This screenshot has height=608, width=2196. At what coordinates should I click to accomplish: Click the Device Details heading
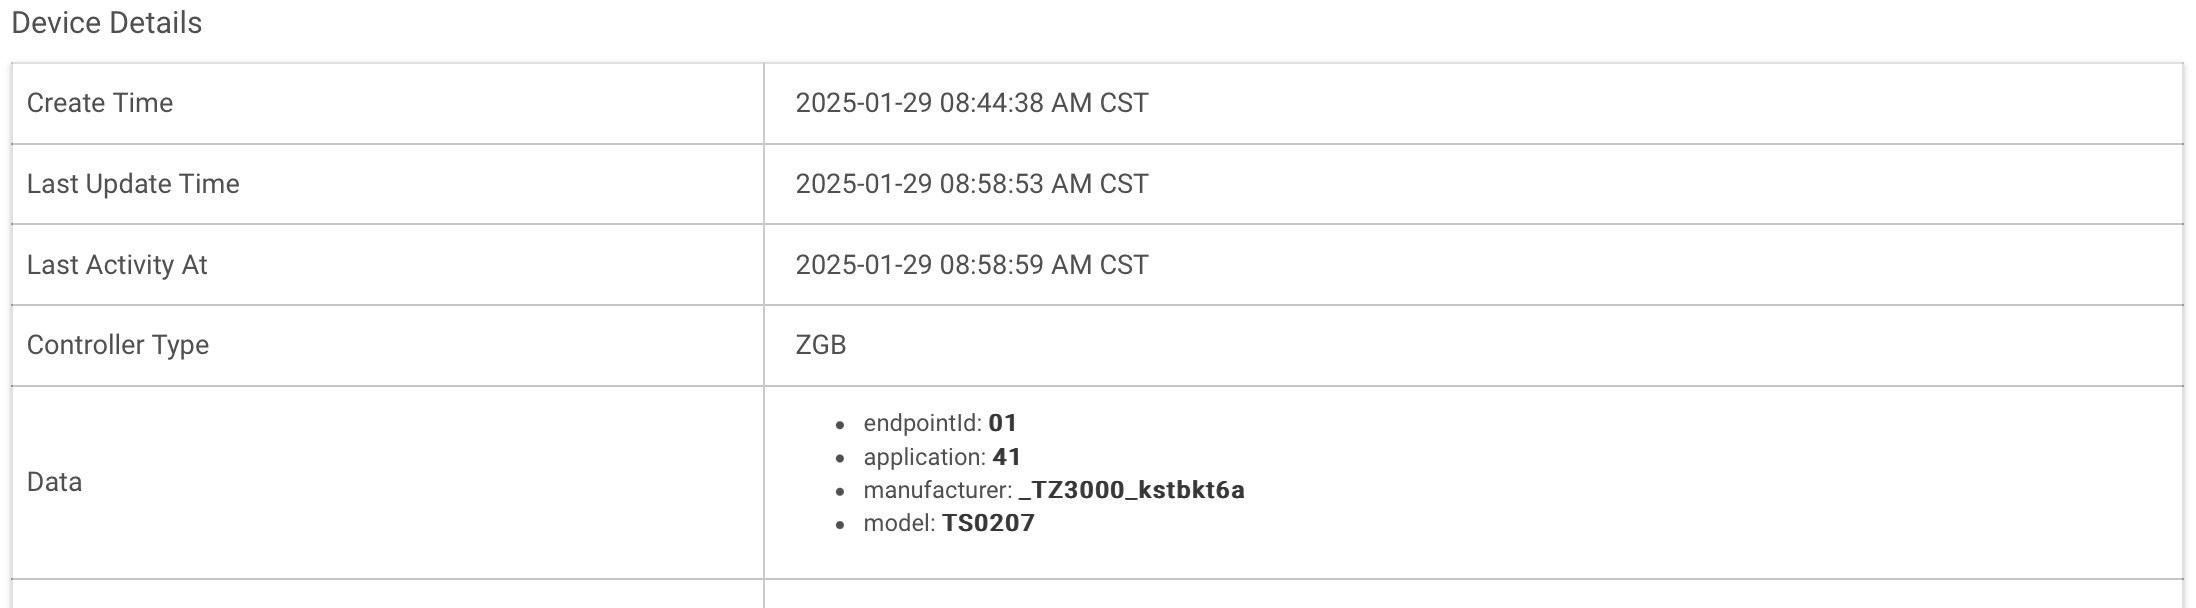[107, 23]
